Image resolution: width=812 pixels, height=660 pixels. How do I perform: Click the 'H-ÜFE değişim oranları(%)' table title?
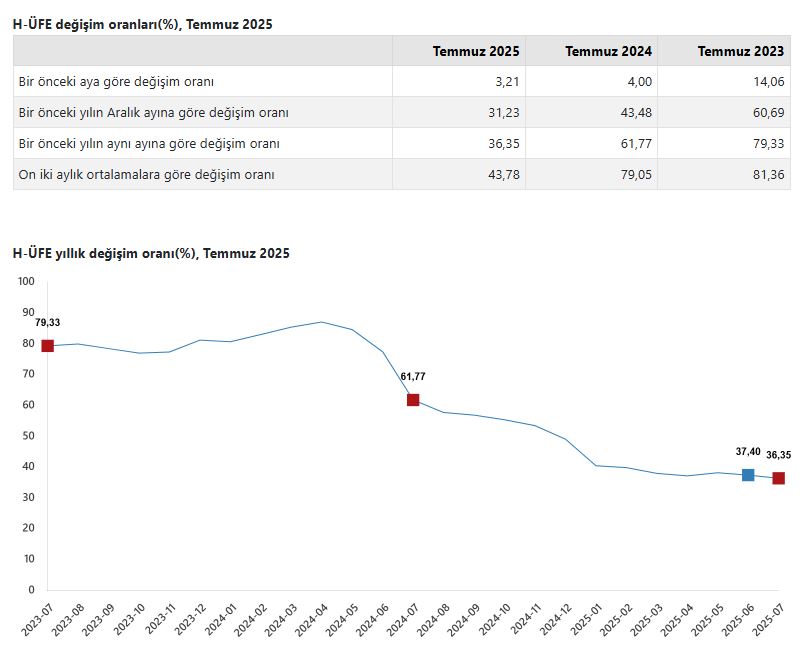[x=142, y=23]
